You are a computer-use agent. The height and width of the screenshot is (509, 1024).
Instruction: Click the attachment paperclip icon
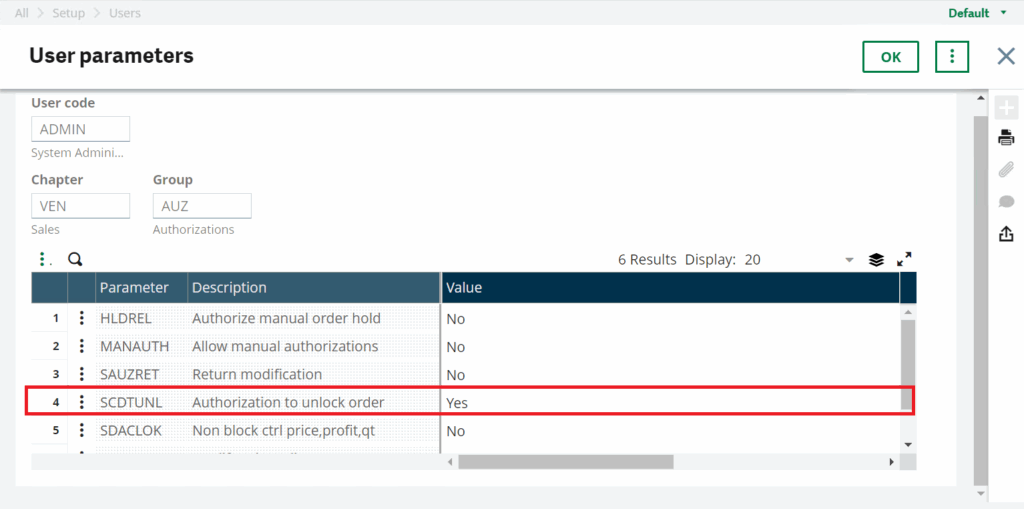click(1006, 169)
